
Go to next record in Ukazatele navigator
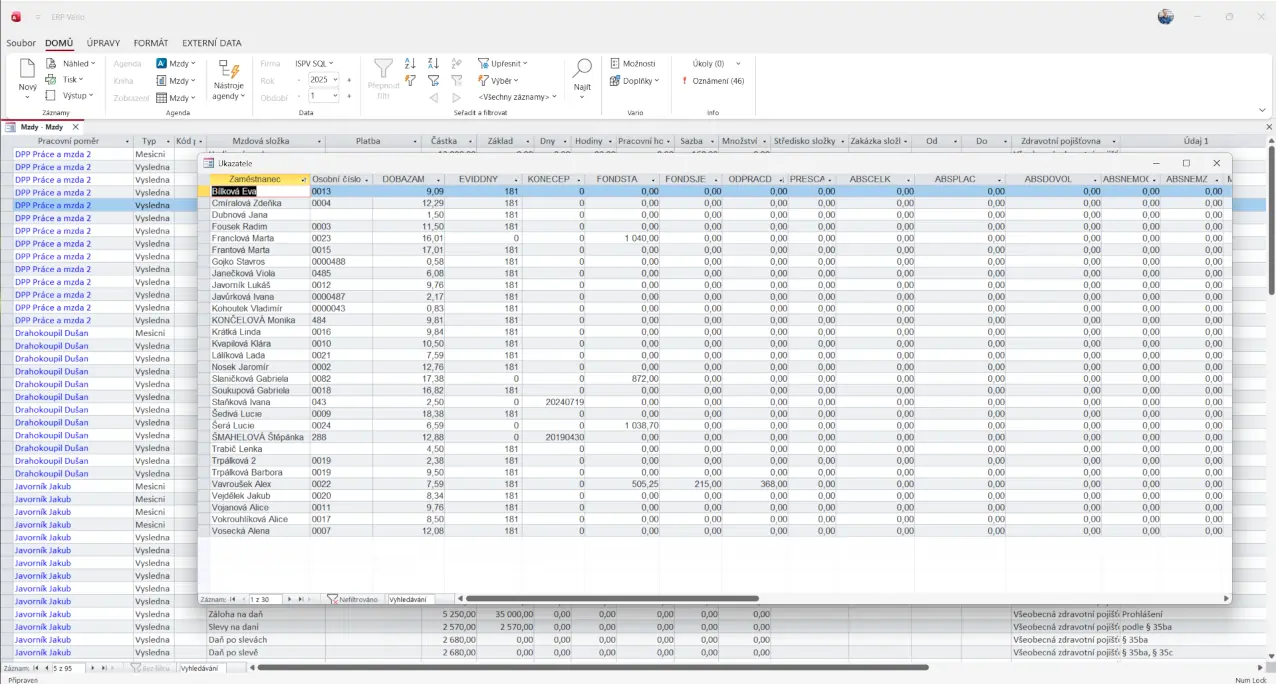coord(290,599)
